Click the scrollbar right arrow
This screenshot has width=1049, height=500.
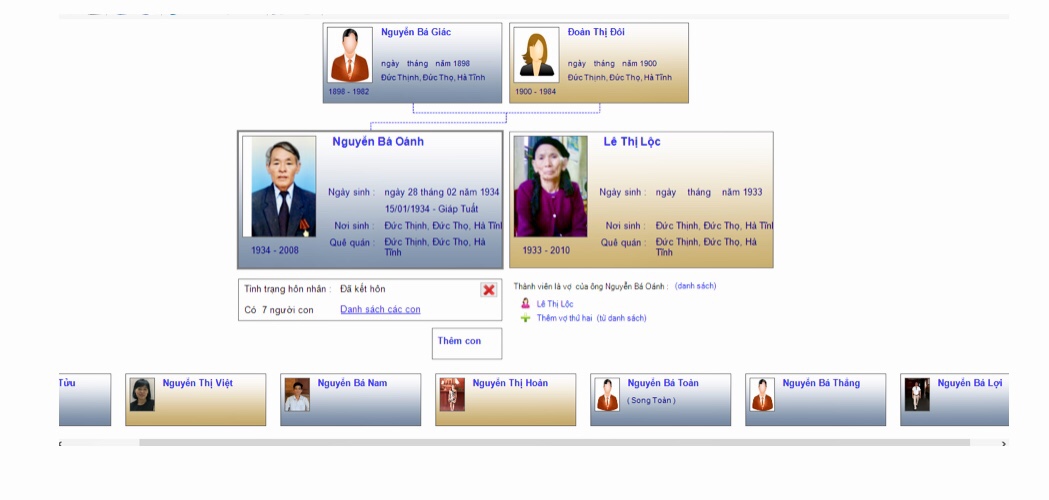coord(1003,443)
